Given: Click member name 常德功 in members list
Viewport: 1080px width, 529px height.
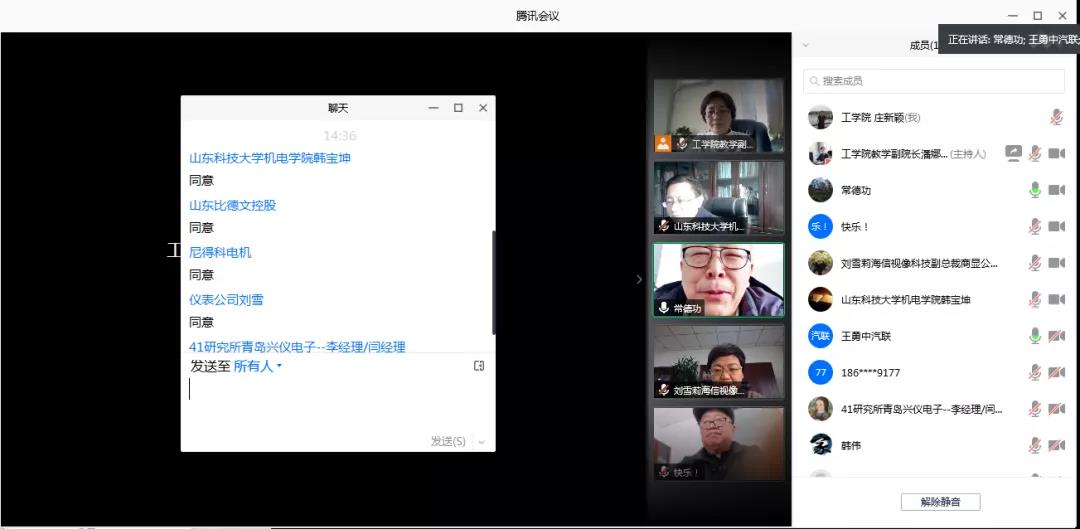Looking at the screenshot, I should pos(855,190).
